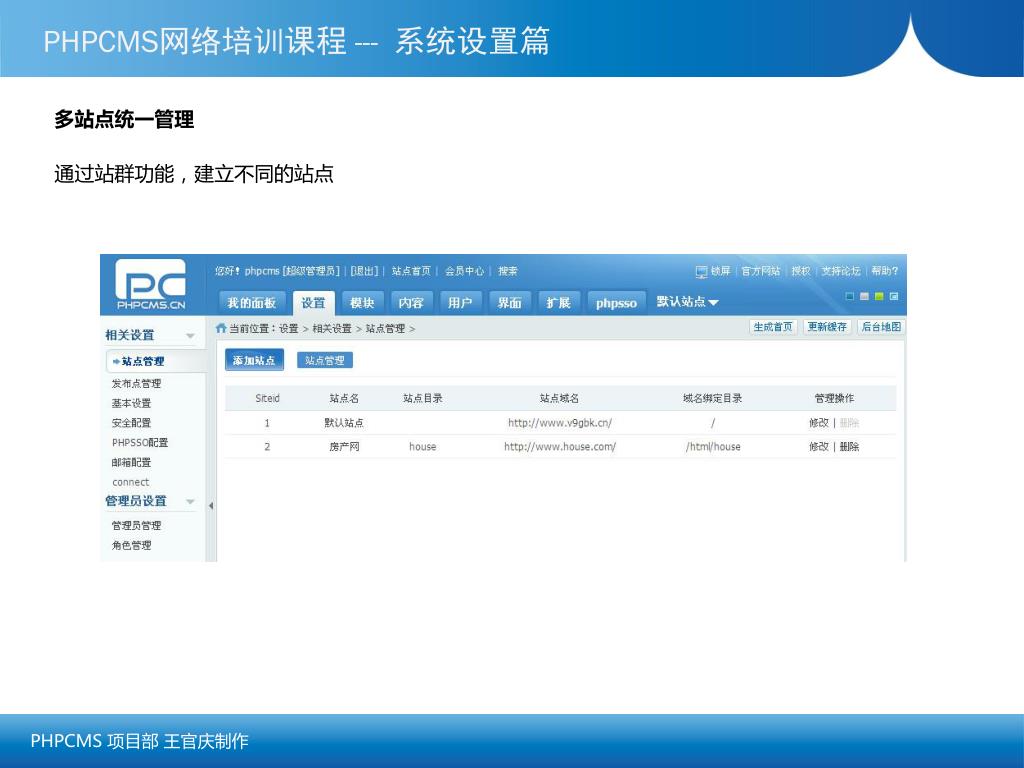1024x768 pixels.
Task: Click the http://www.house.com/ domain cell
Action: coord(560,447)
